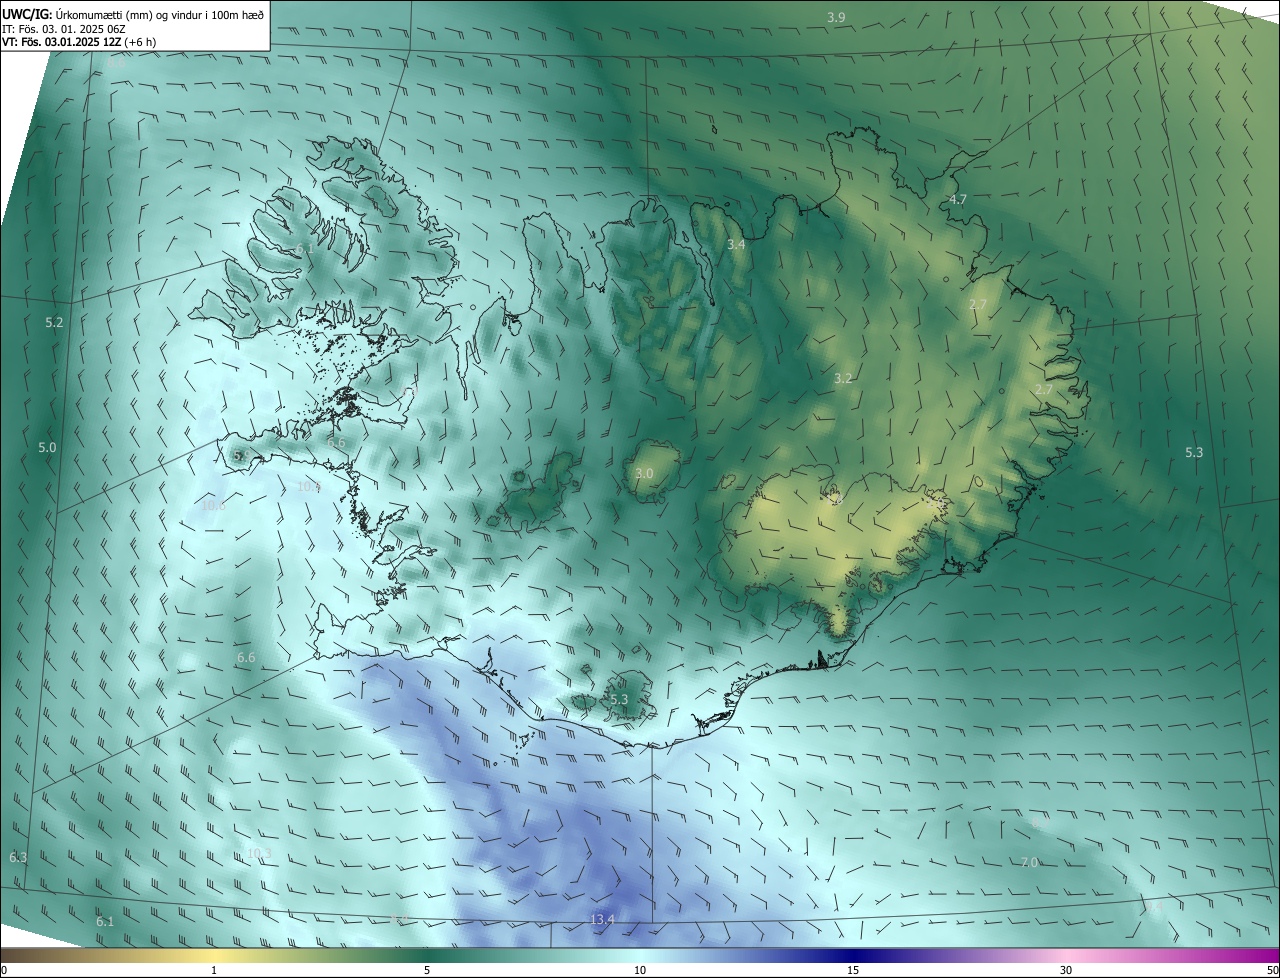Click the 5.3 value east of Iceland
This screenshot has height=978, width=1280.
pos(1194,452)
